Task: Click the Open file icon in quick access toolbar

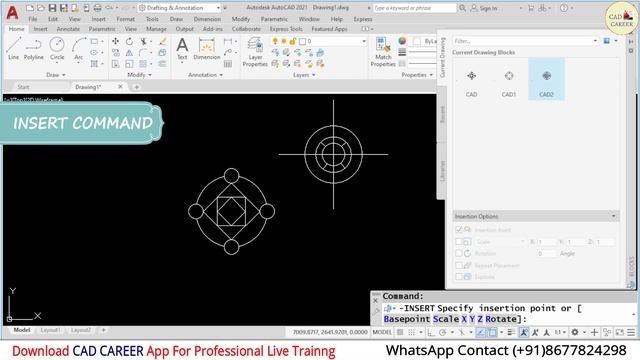Action: (41, 8)
